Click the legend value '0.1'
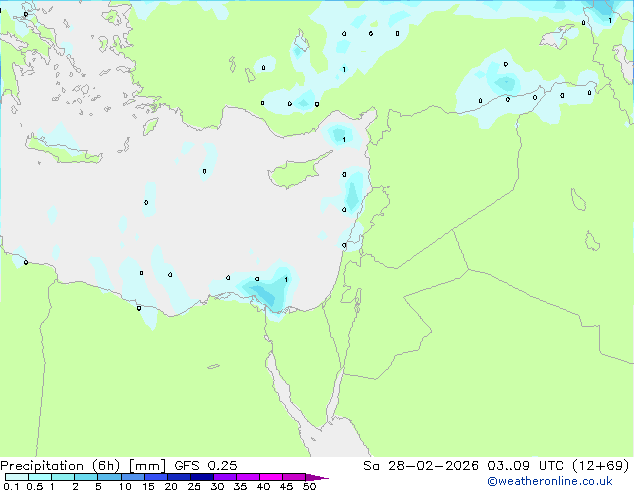Viewport: 634px width, 490px height. coord(11,486)
